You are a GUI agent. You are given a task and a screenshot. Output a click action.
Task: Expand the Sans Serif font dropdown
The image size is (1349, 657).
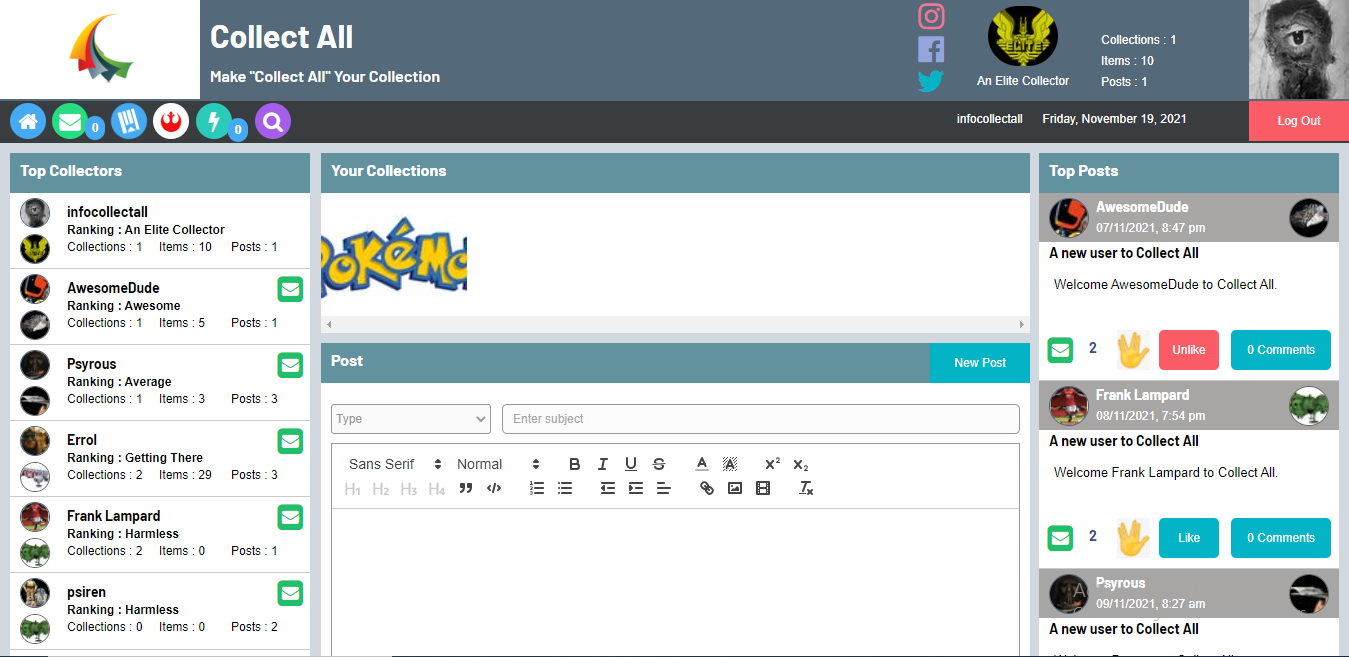coord(395,464)
